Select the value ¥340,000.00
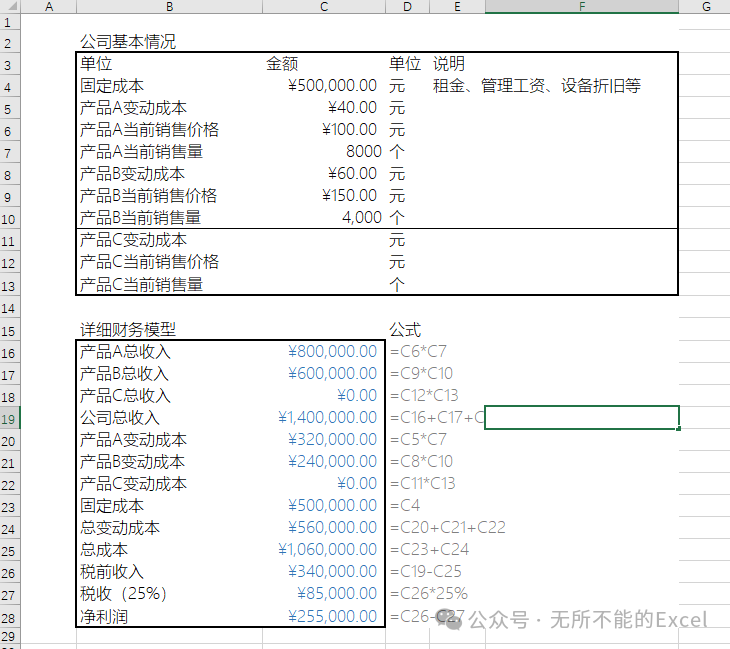The image size is (730, 649). [332, 572]
